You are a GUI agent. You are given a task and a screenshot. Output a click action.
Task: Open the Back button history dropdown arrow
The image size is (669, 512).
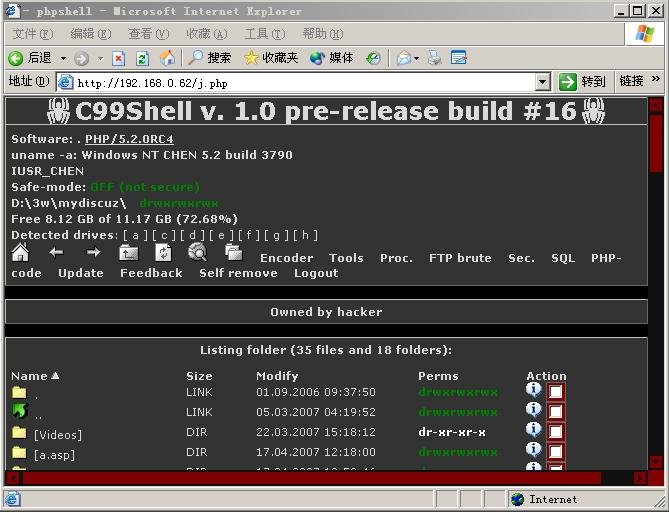63,58
